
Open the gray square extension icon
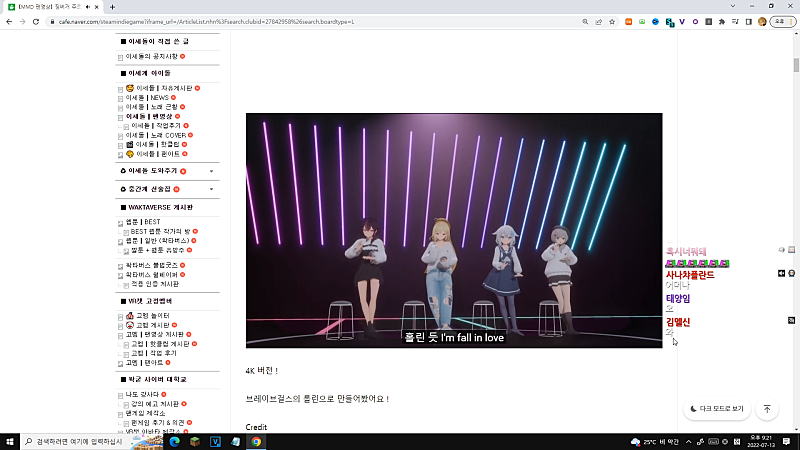tap(709, 22)
